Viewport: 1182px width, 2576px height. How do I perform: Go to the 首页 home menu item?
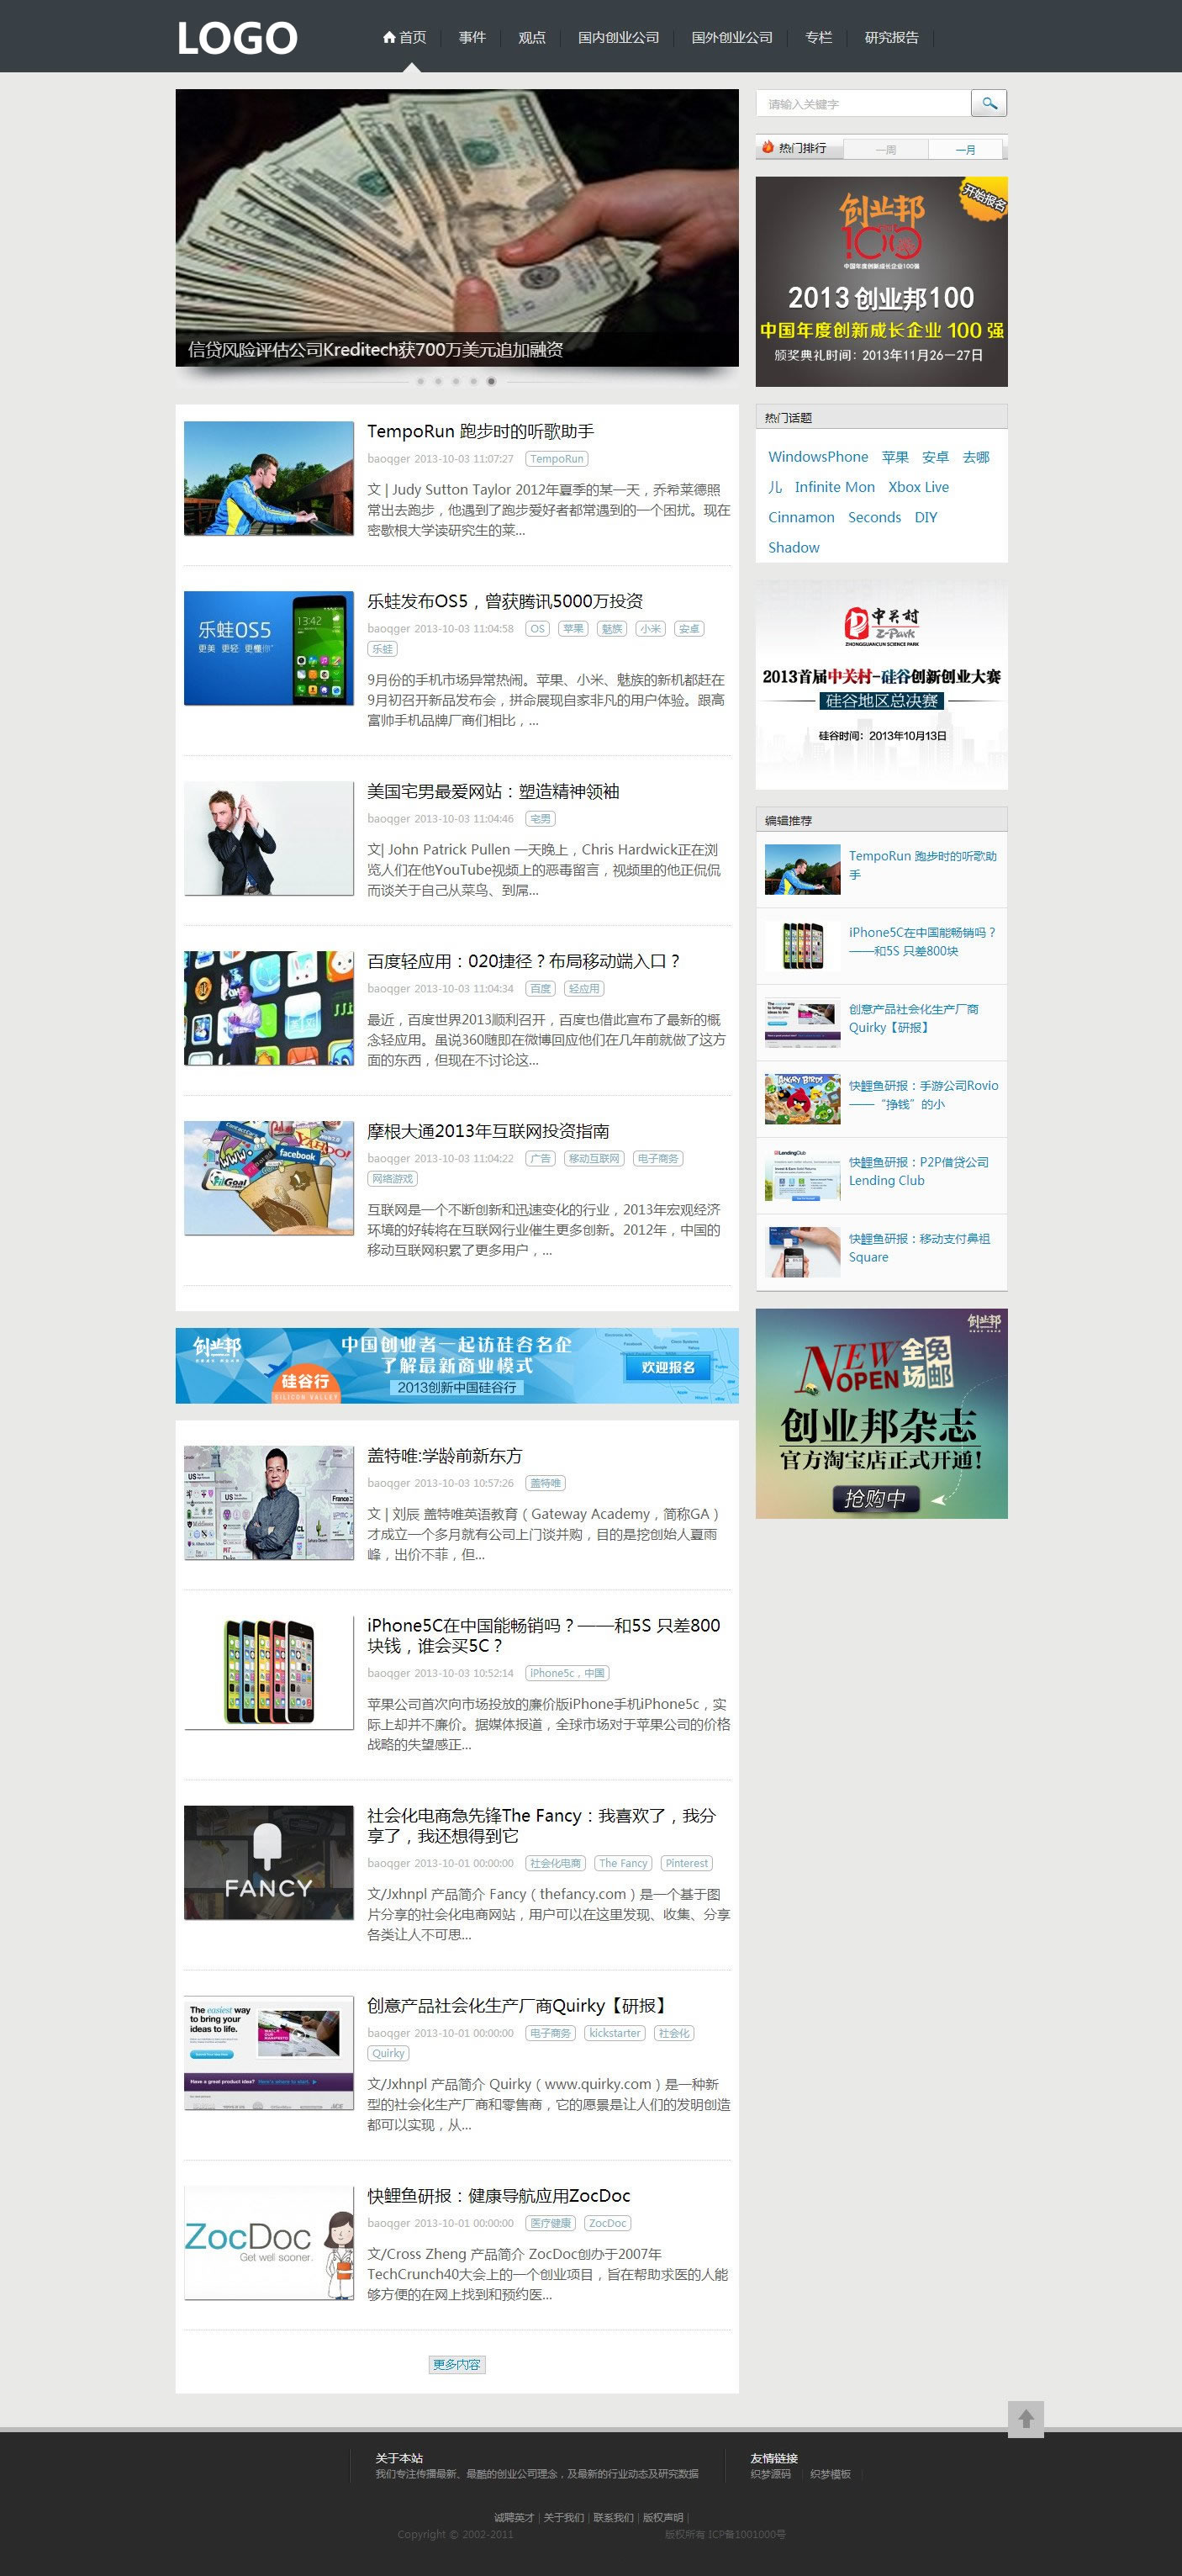pos(404,37)
